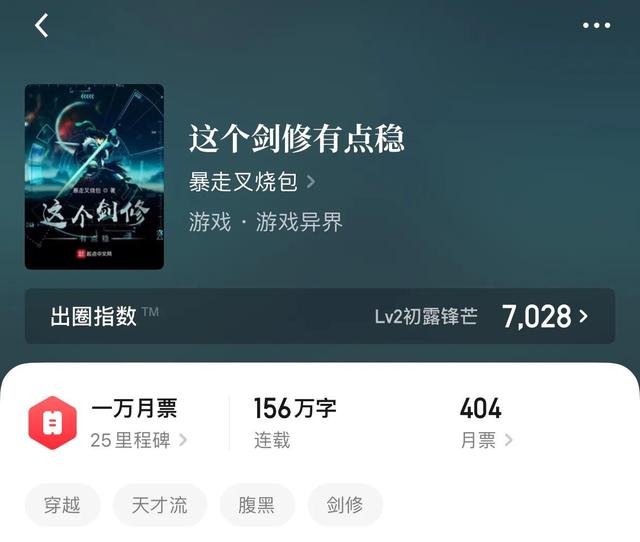Tap the Lv2初露锋芒 level label

pos(426,316)
